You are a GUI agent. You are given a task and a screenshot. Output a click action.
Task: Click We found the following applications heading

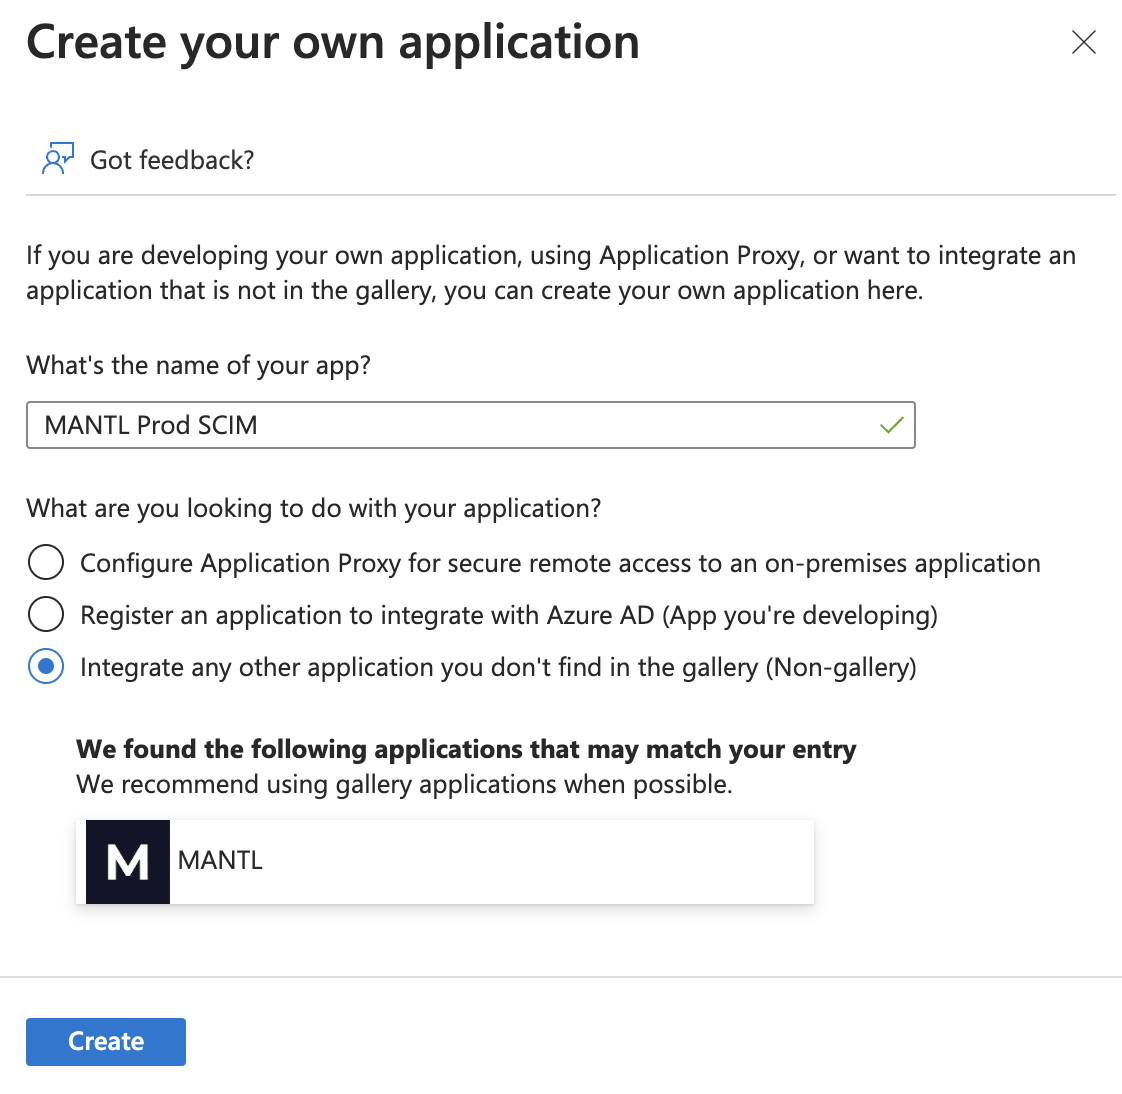click(466, 749)
